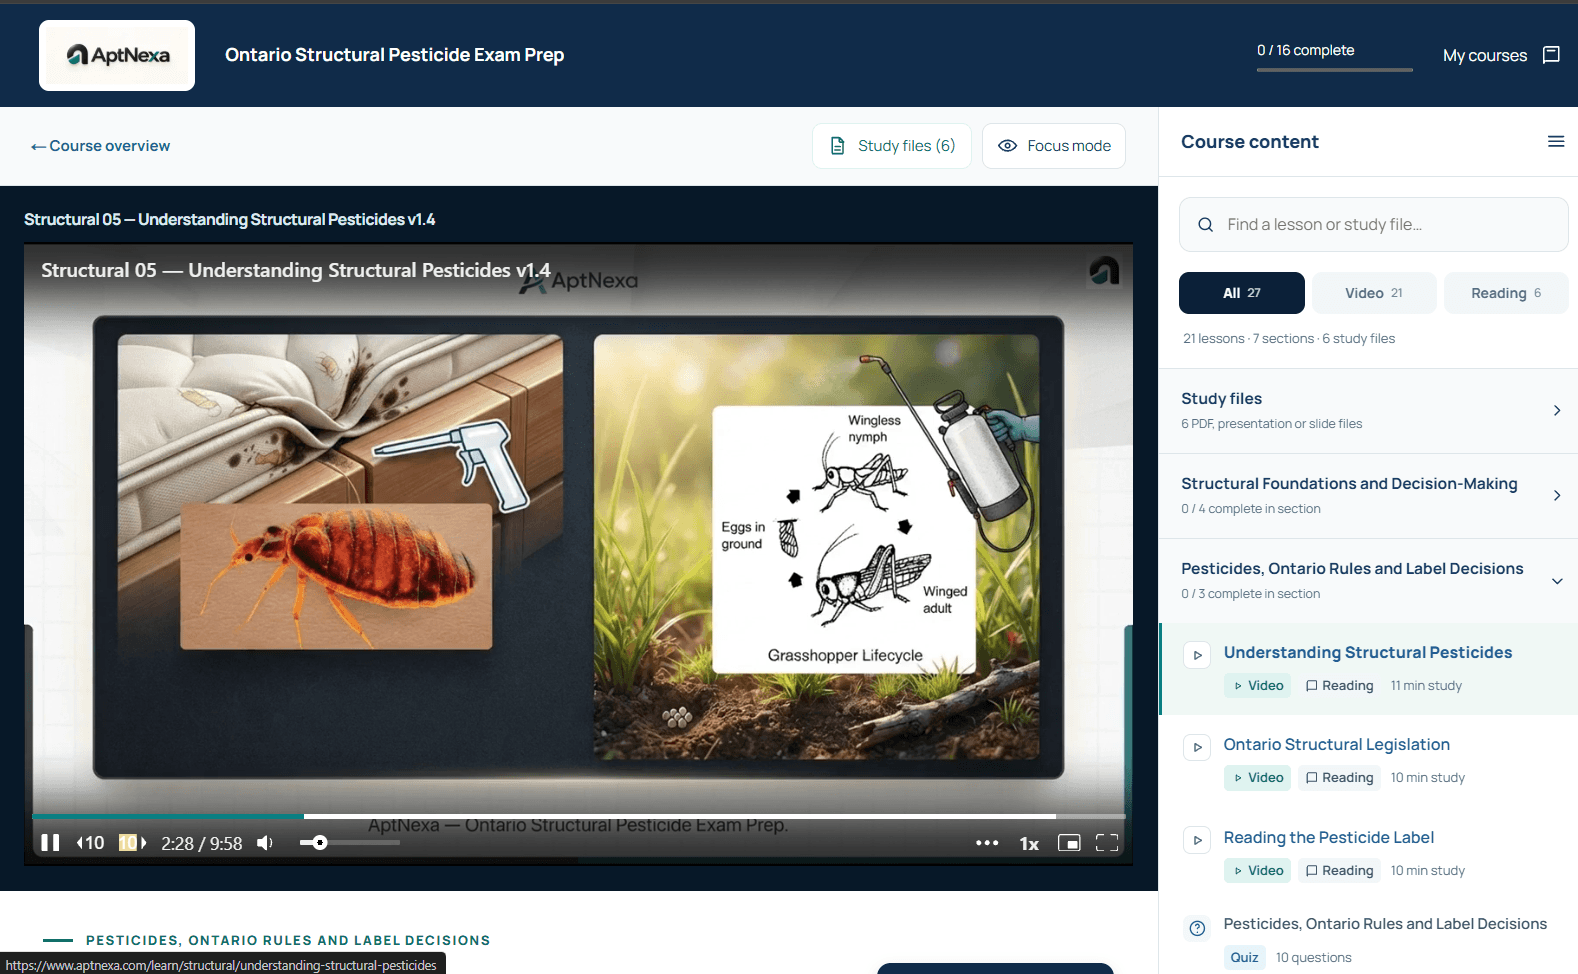Click the '11 min study' label

[1426, 686]
